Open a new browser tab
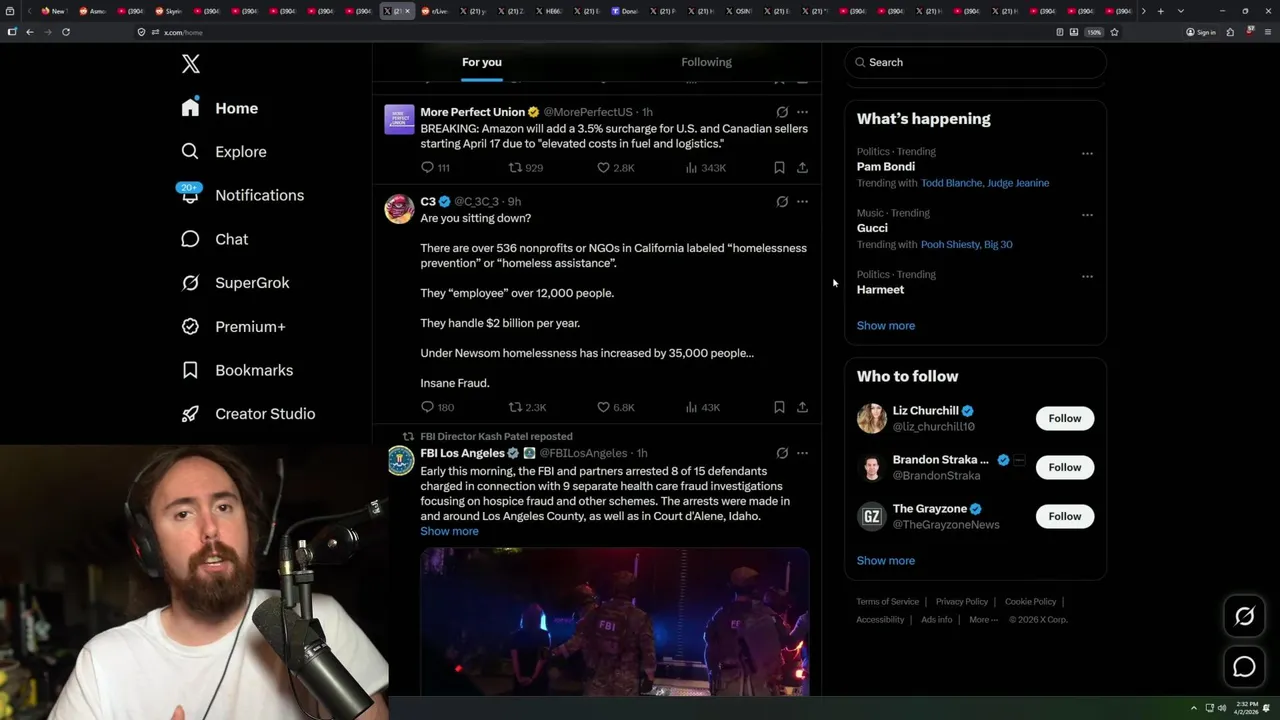Image resolution: width=1280 pixels, height=720 pixels. click(x=1160, y=11)
